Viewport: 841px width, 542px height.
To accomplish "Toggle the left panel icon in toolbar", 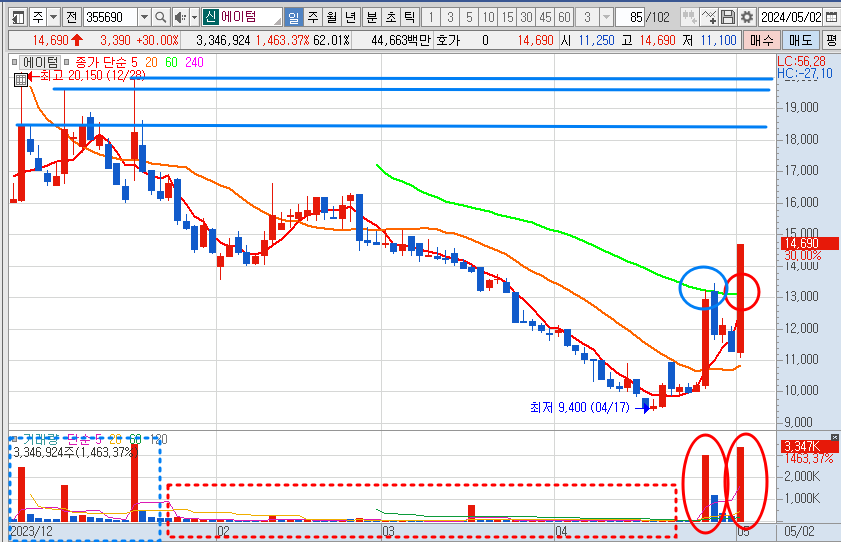I will [x=18, y=18].
